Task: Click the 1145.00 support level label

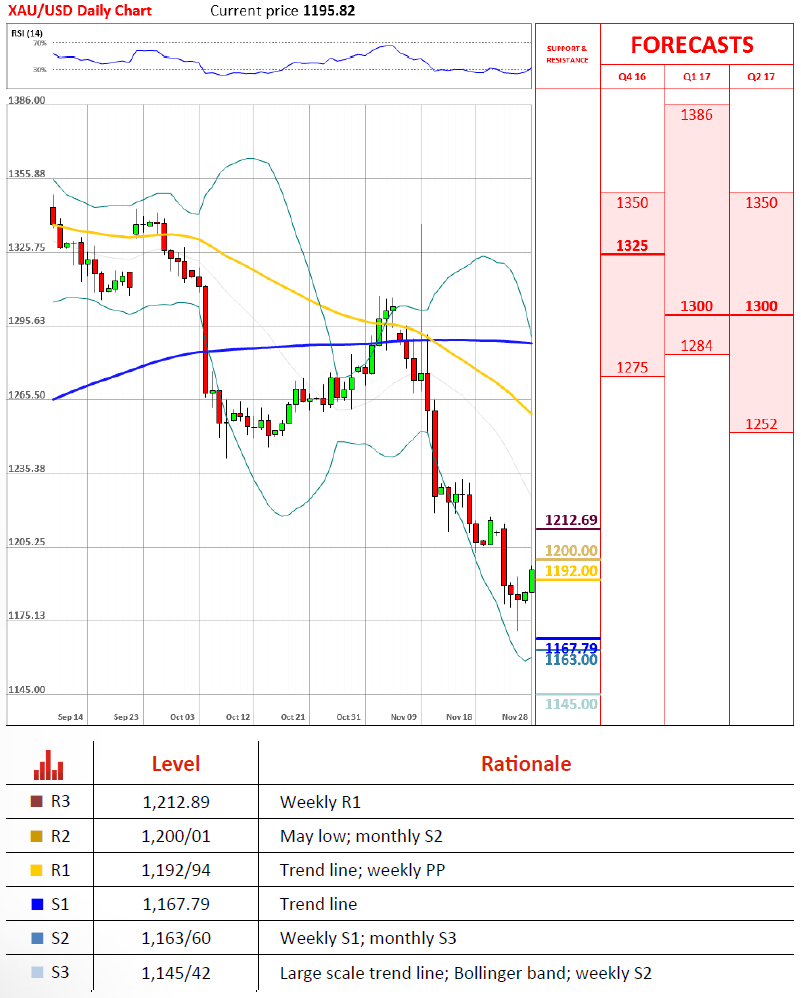Action: click(x=571, y=704)
